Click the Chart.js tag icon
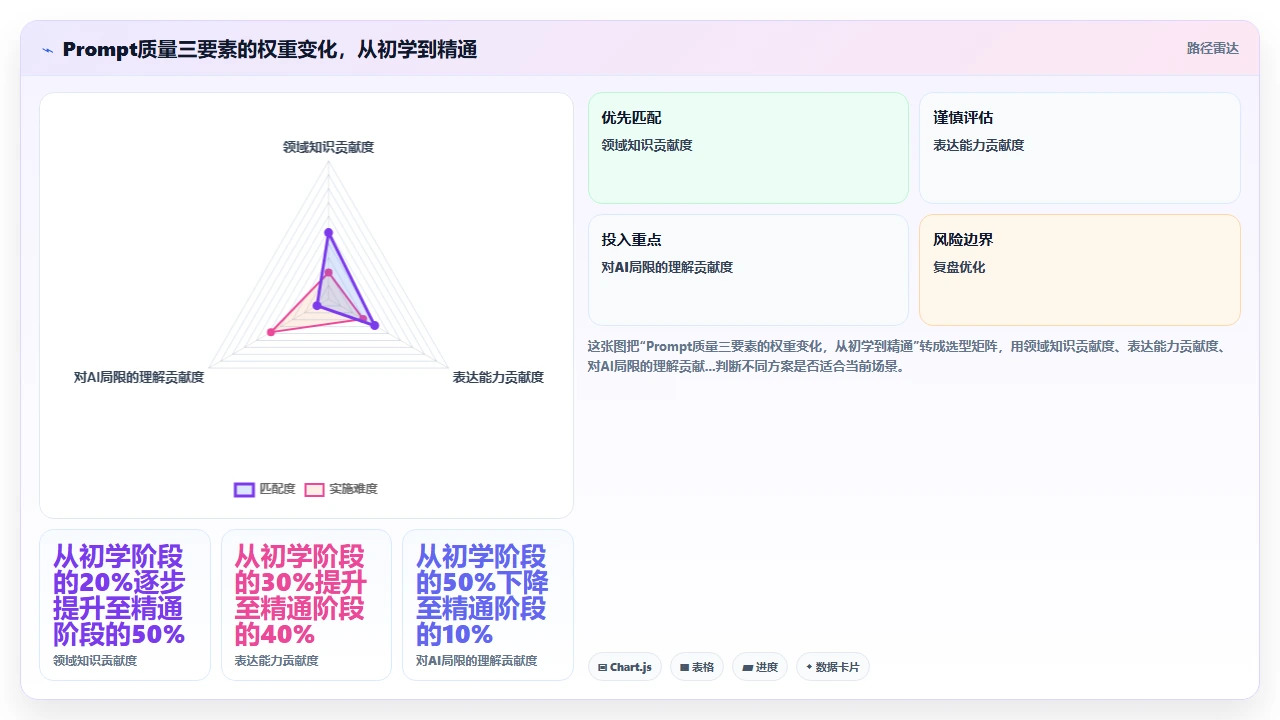1280x720 pixels. pyautogui.click(x=602, y=667)
